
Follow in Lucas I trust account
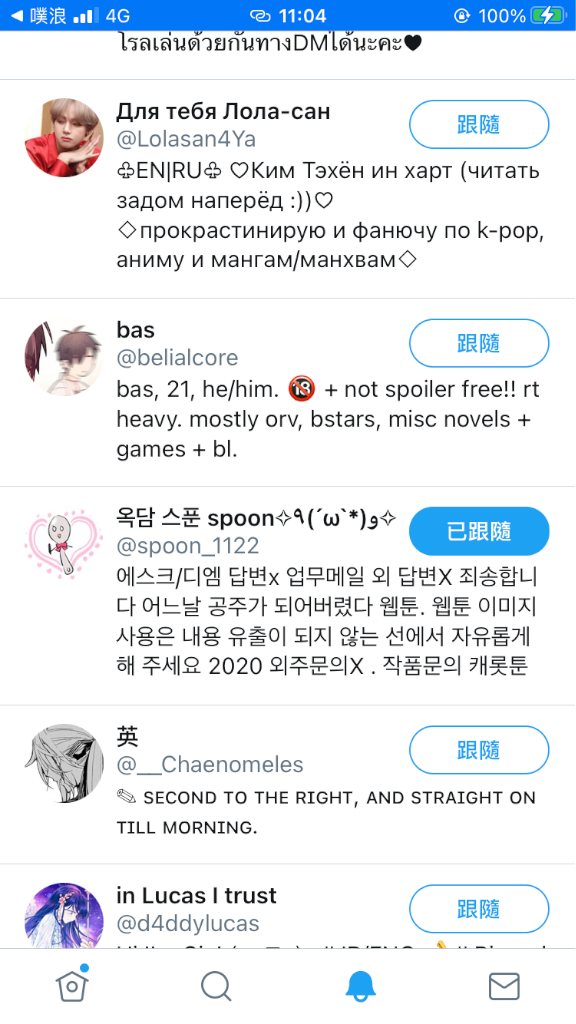479,908
